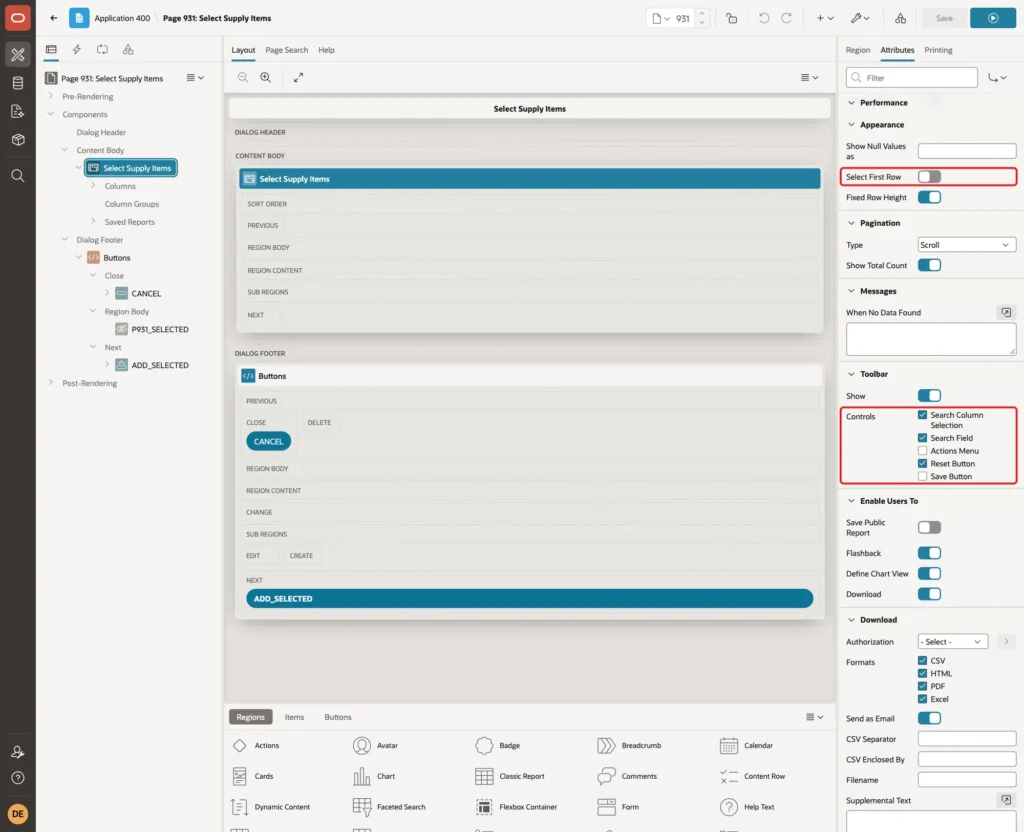Toggle the Flashback switch
This screenshot has height=832, width=1024.
pyautogui.click(x=929, y=553)
